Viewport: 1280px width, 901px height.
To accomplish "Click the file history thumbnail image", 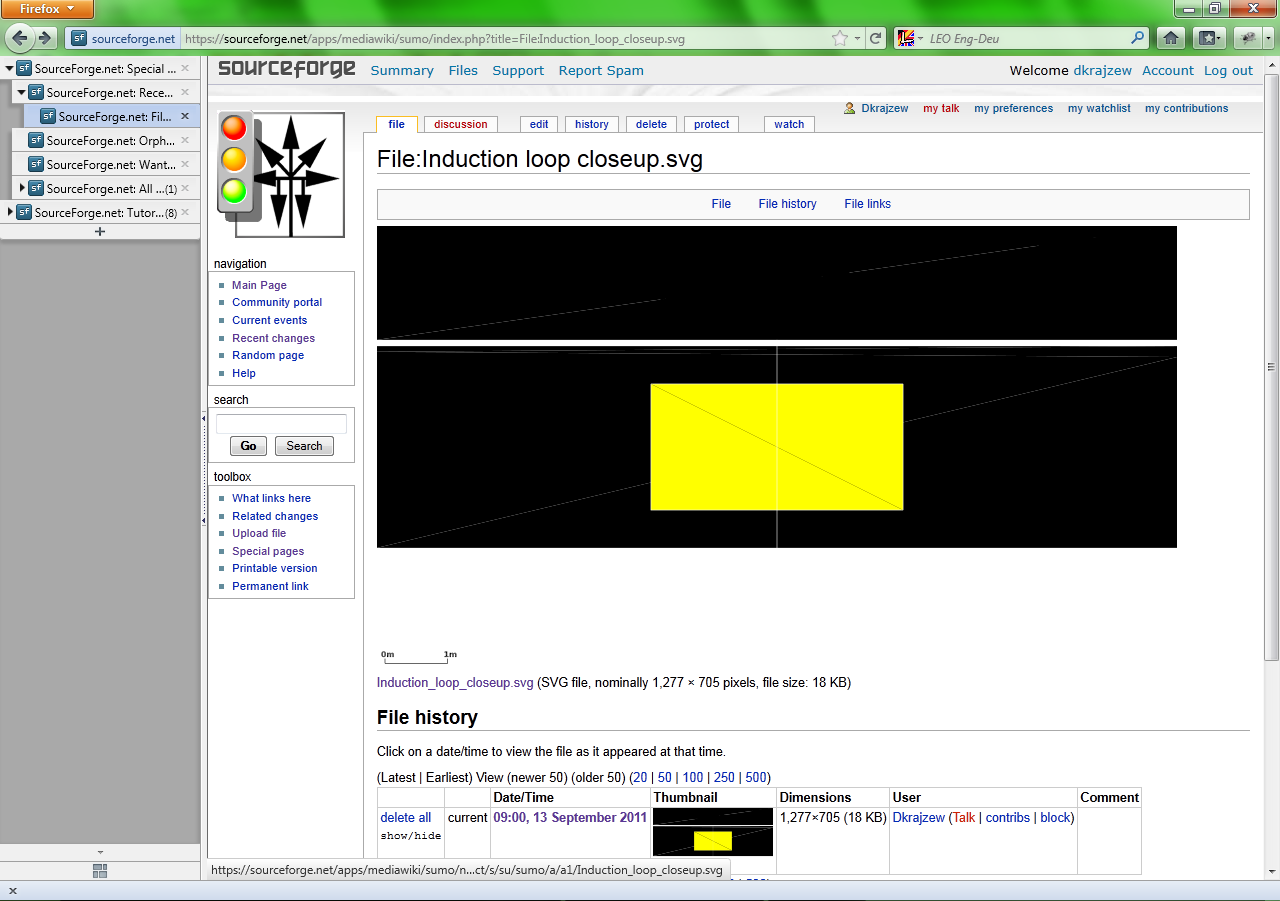I will [713, 832].
